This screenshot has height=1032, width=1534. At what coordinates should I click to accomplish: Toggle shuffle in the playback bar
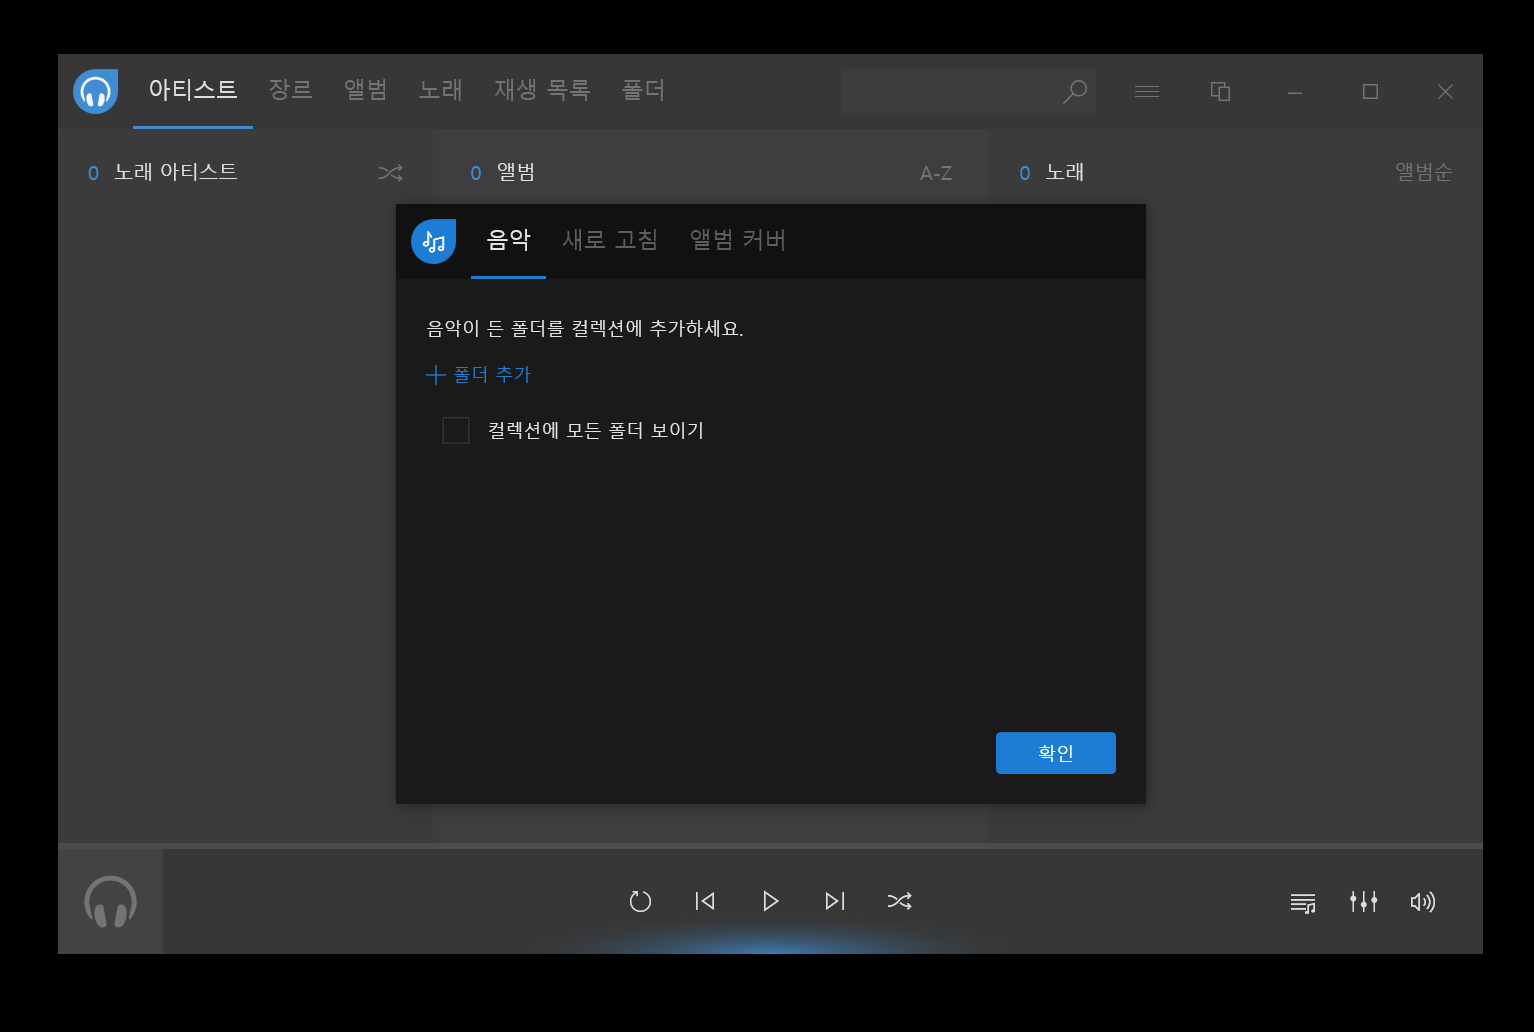(x=900, y=901)
